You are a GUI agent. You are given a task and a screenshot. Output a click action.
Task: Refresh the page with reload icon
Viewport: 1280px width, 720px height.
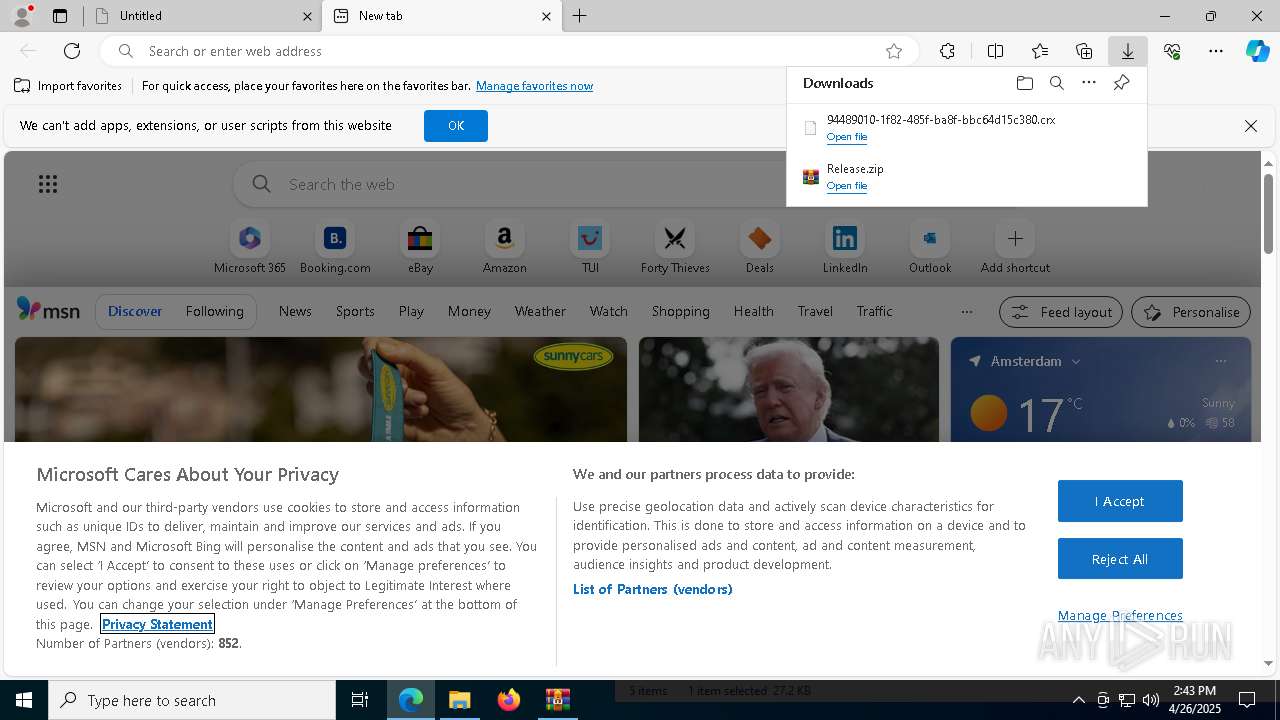point(72,51)
